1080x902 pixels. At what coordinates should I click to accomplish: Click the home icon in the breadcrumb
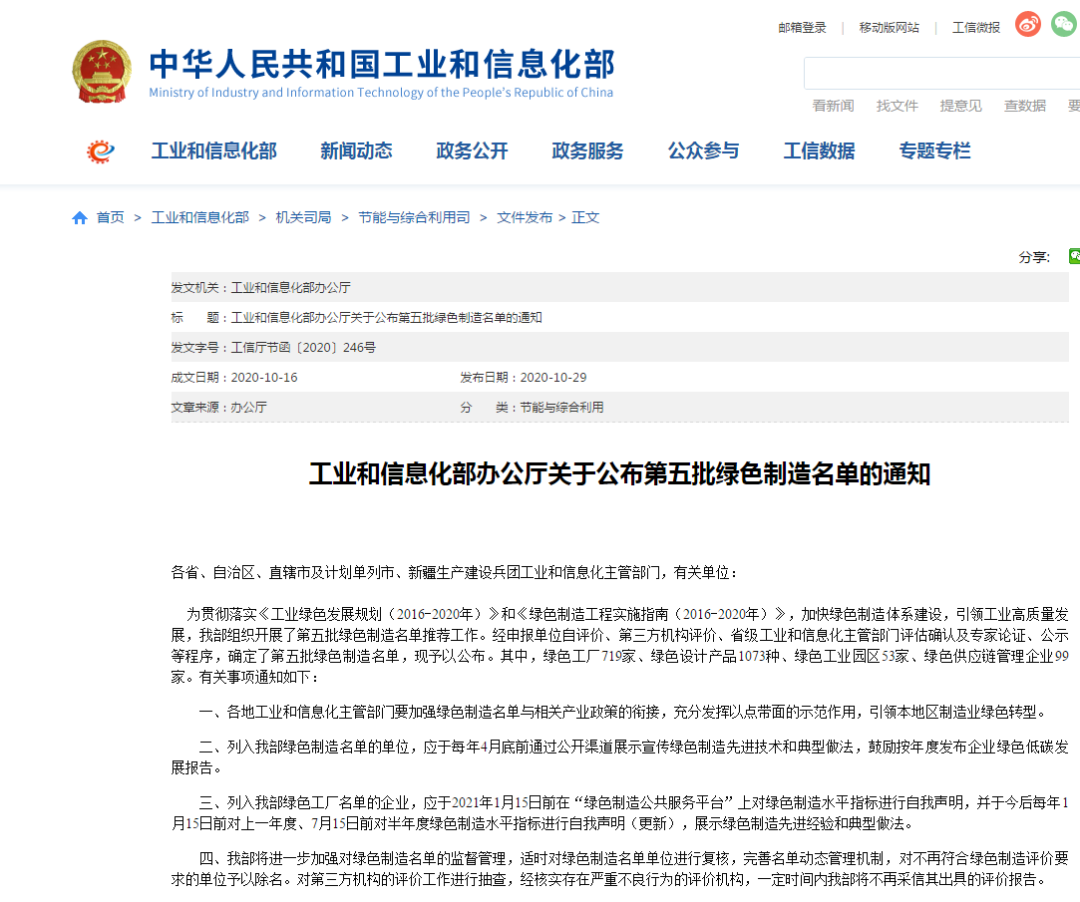pyautogui.click(x=79, y=216)
